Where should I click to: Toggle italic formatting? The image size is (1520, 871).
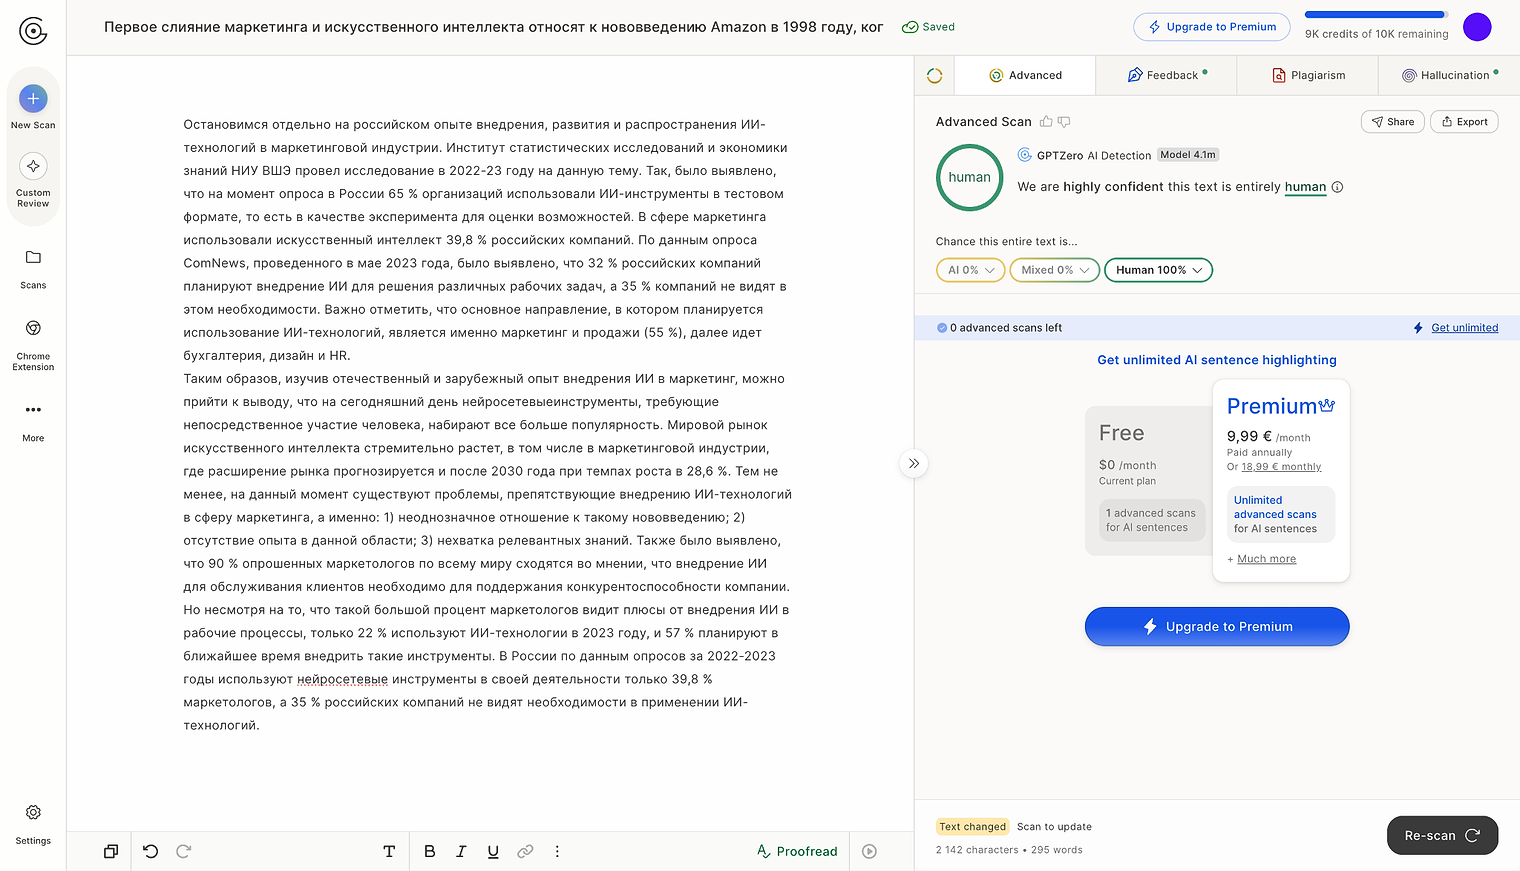[x=461, y=851]
